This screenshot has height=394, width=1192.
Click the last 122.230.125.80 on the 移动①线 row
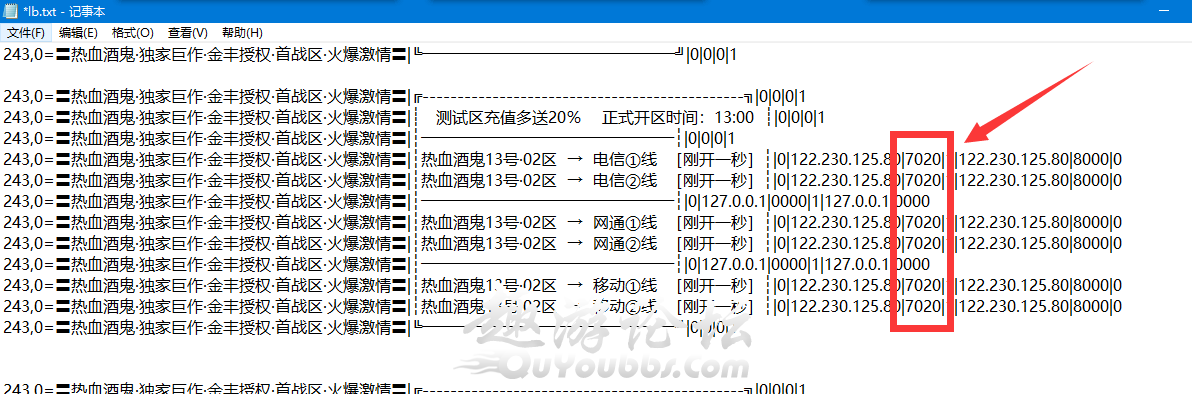click(x=1014, y=286)
